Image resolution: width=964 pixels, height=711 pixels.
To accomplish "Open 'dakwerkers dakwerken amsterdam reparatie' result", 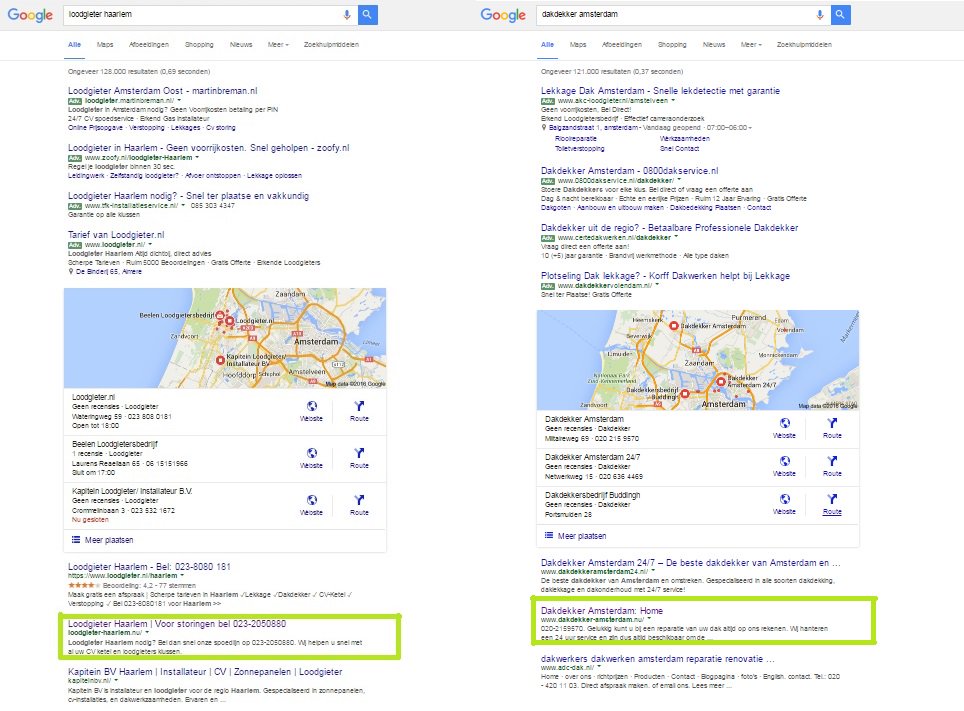I will (x=657, y=658).
